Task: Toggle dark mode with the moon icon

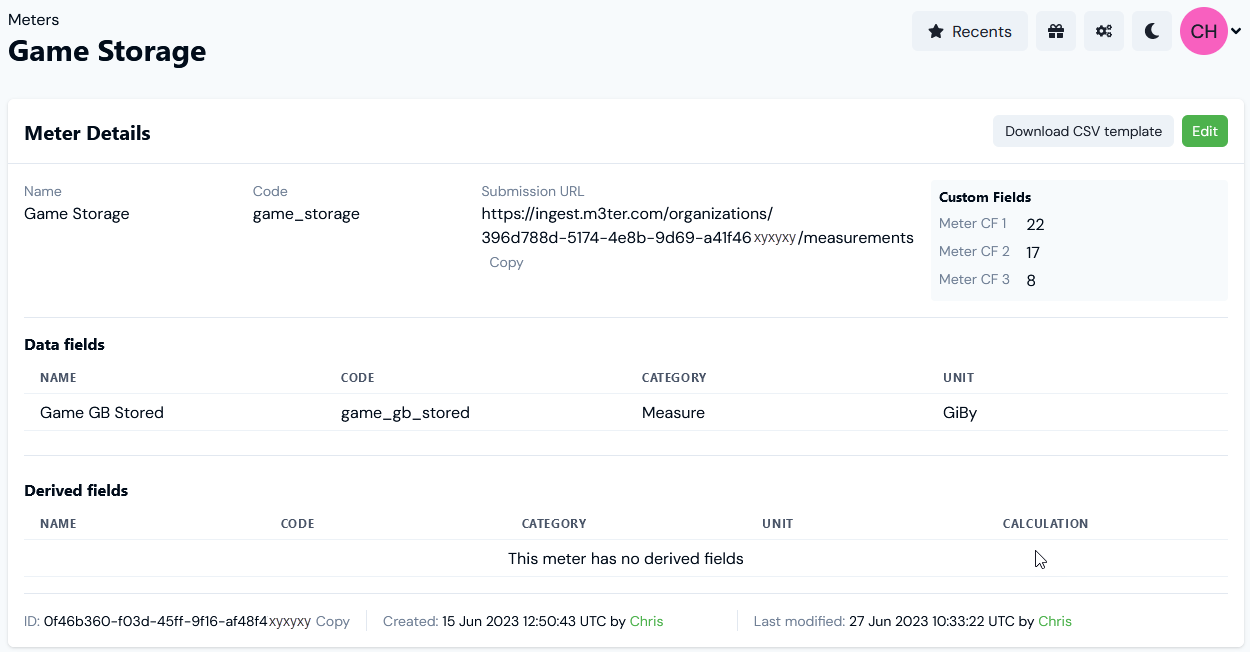Action: [1151, 31]
